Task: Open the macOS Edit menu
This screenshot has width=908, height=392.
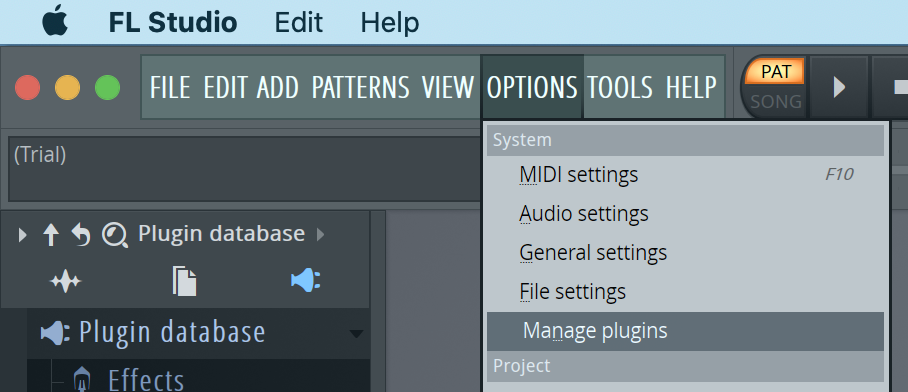Action: pos(298,23)
